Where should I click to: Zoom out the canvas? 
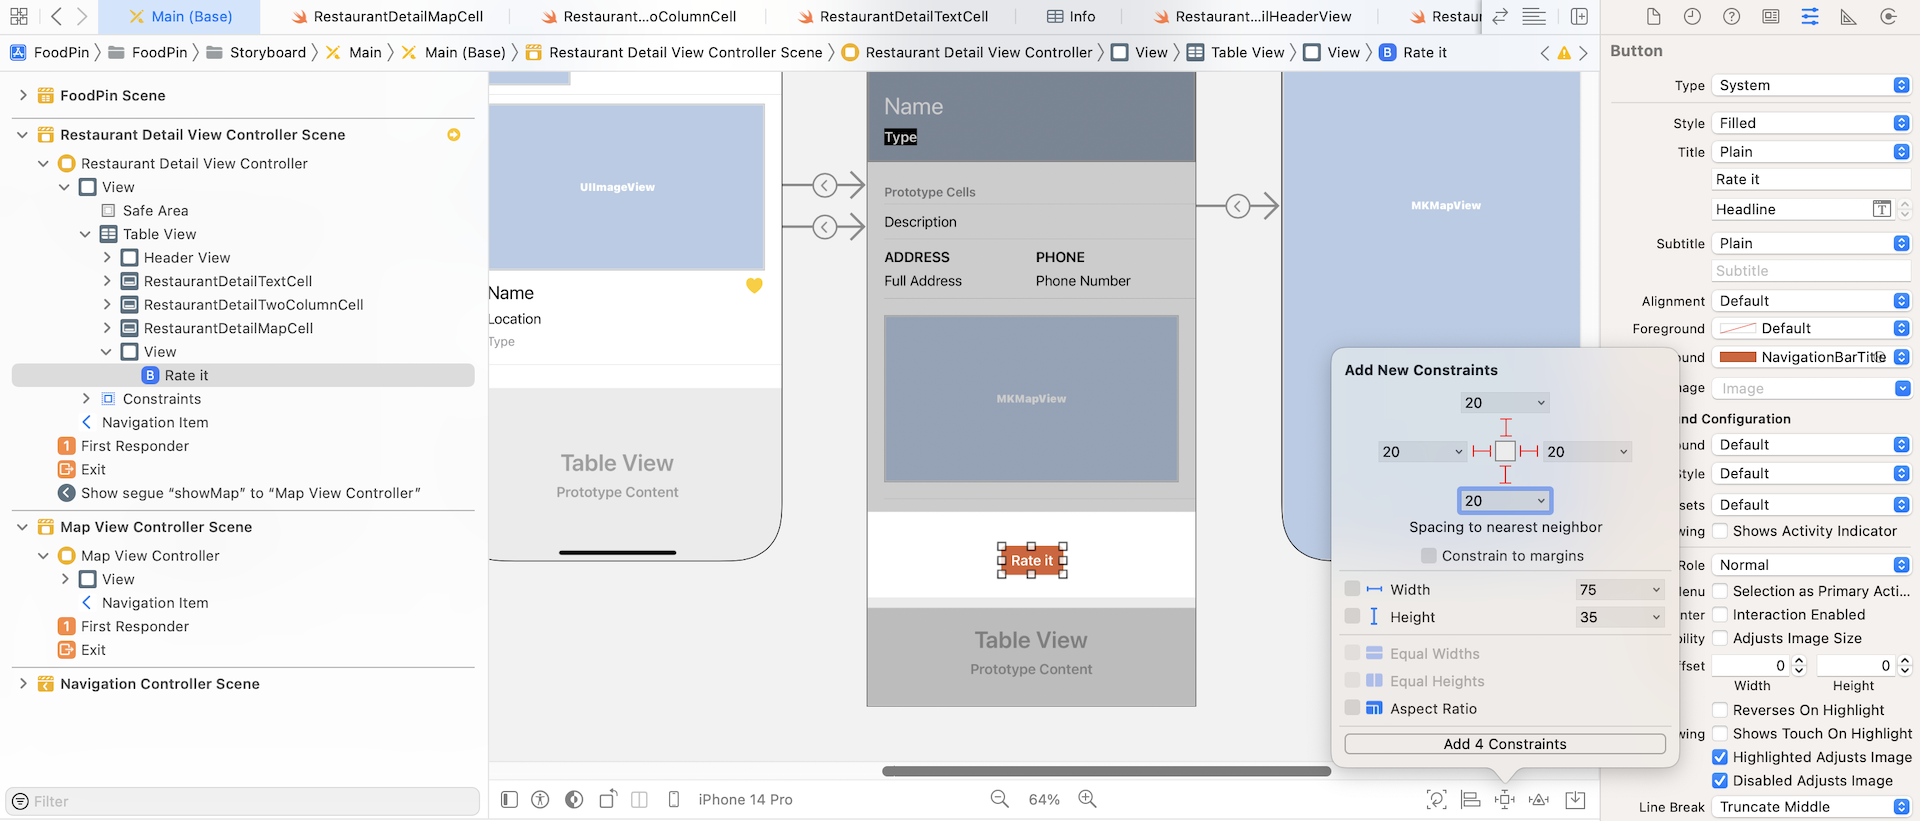(999, 799)
